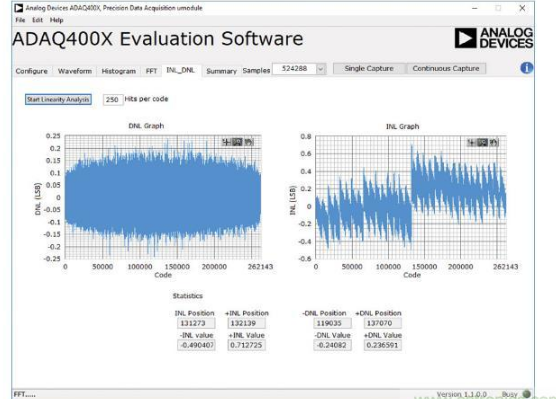The image size is (556, 399).
Task: Click the Start Linearity Analysis button
Action: [x=58, y=99]
